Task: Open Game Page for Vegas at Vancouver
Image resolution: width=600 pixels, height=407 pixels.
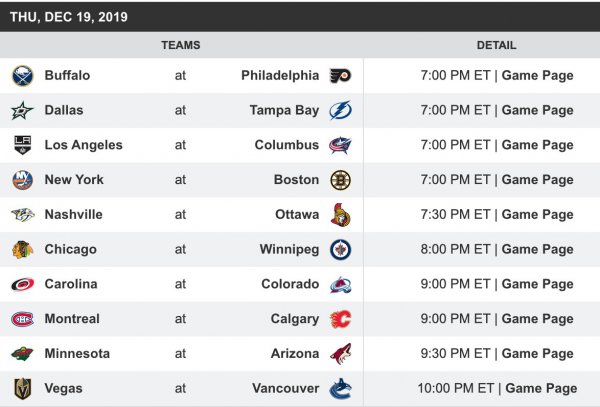Action: [x=541, y=389]
